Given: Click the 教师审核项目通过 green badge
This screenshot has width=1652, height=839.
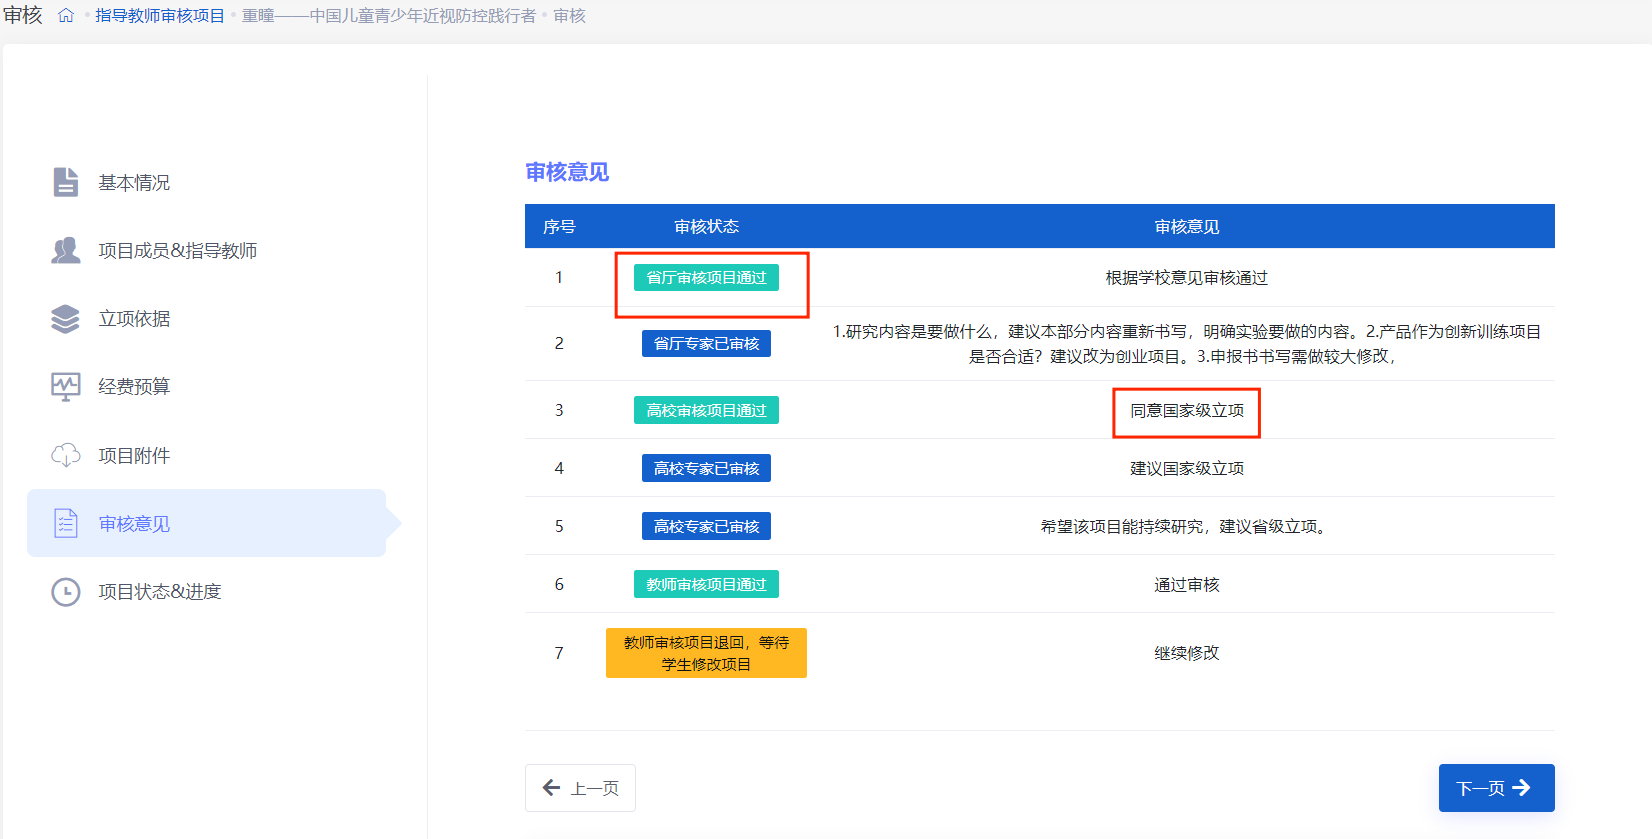Looking at the screenshot, I should click(x=706, y=585).
